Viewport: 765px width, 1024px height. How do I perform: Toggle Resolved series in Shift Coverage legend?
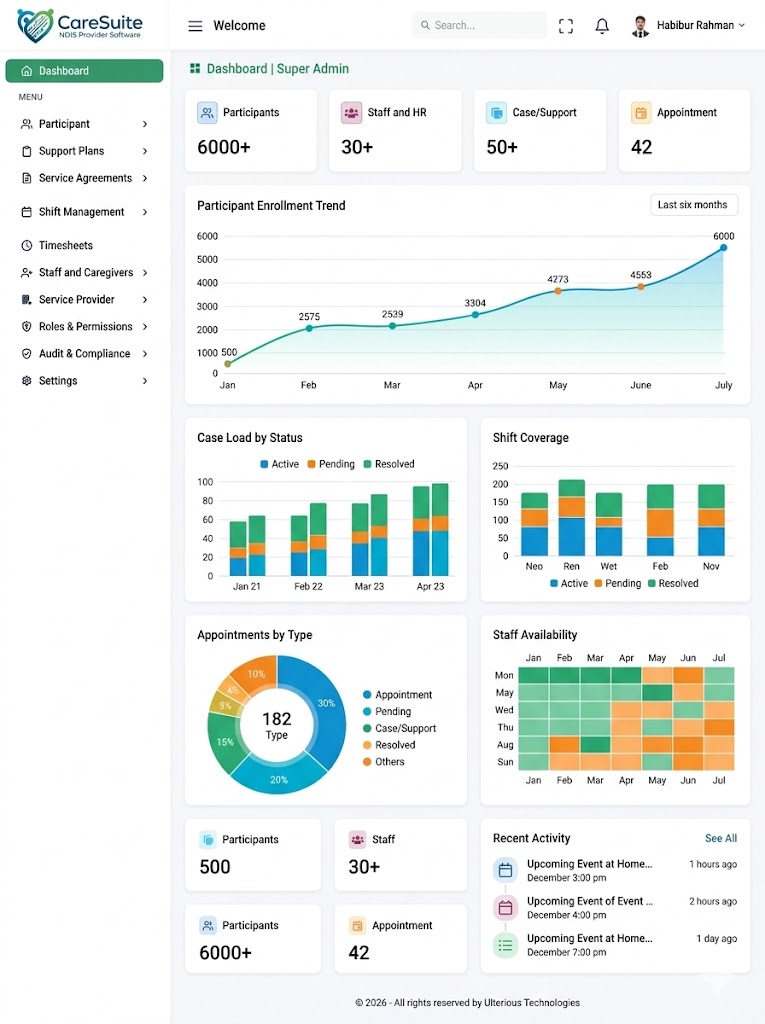pos(673,583)
